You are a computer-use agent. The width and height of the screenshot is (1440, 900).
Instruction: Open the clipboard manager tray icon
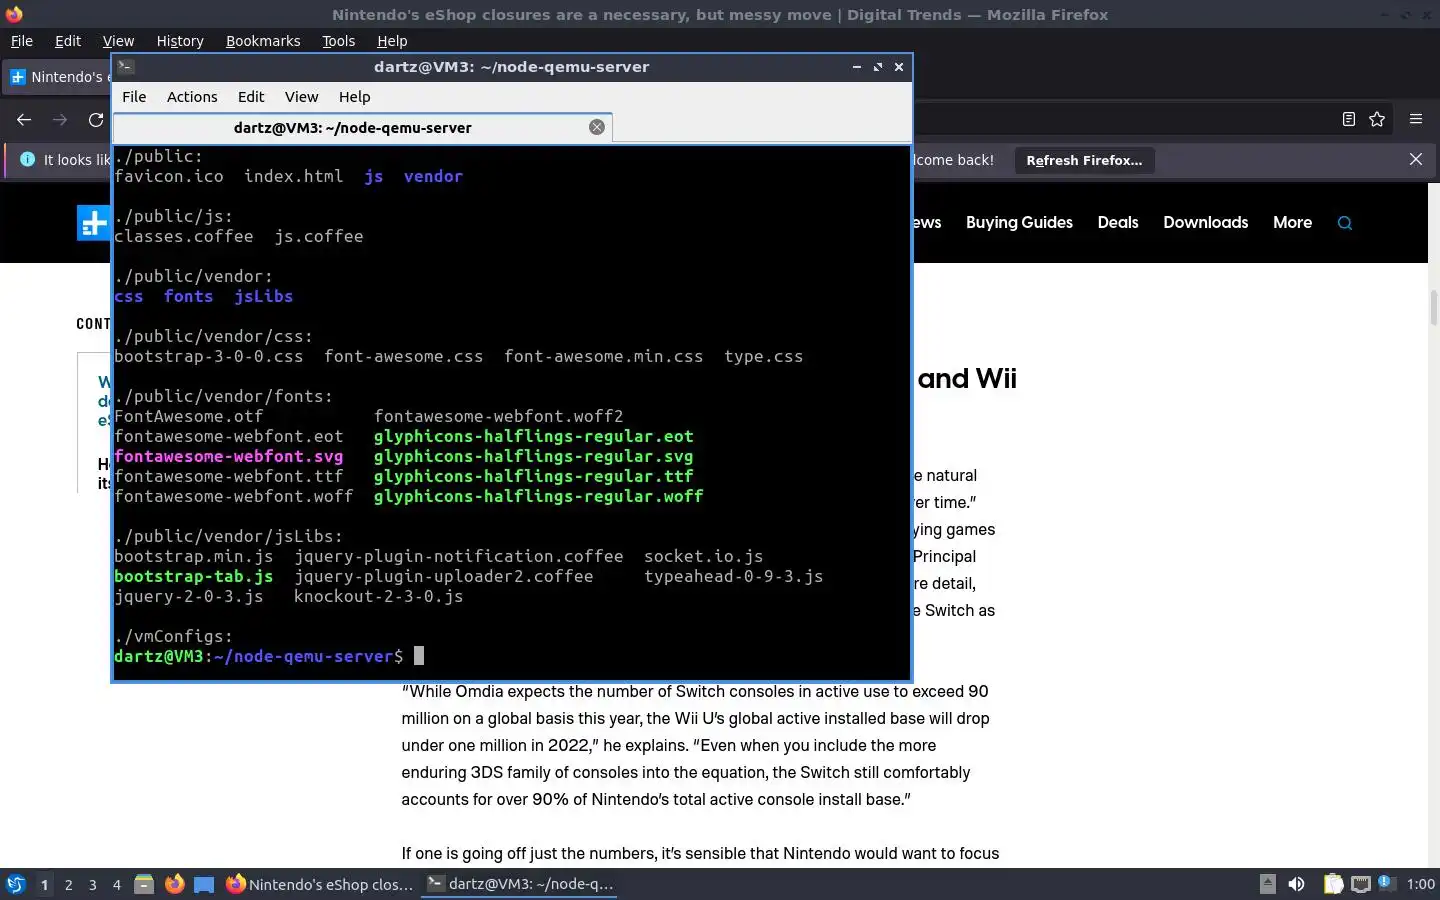click(x=1333, y=884)
